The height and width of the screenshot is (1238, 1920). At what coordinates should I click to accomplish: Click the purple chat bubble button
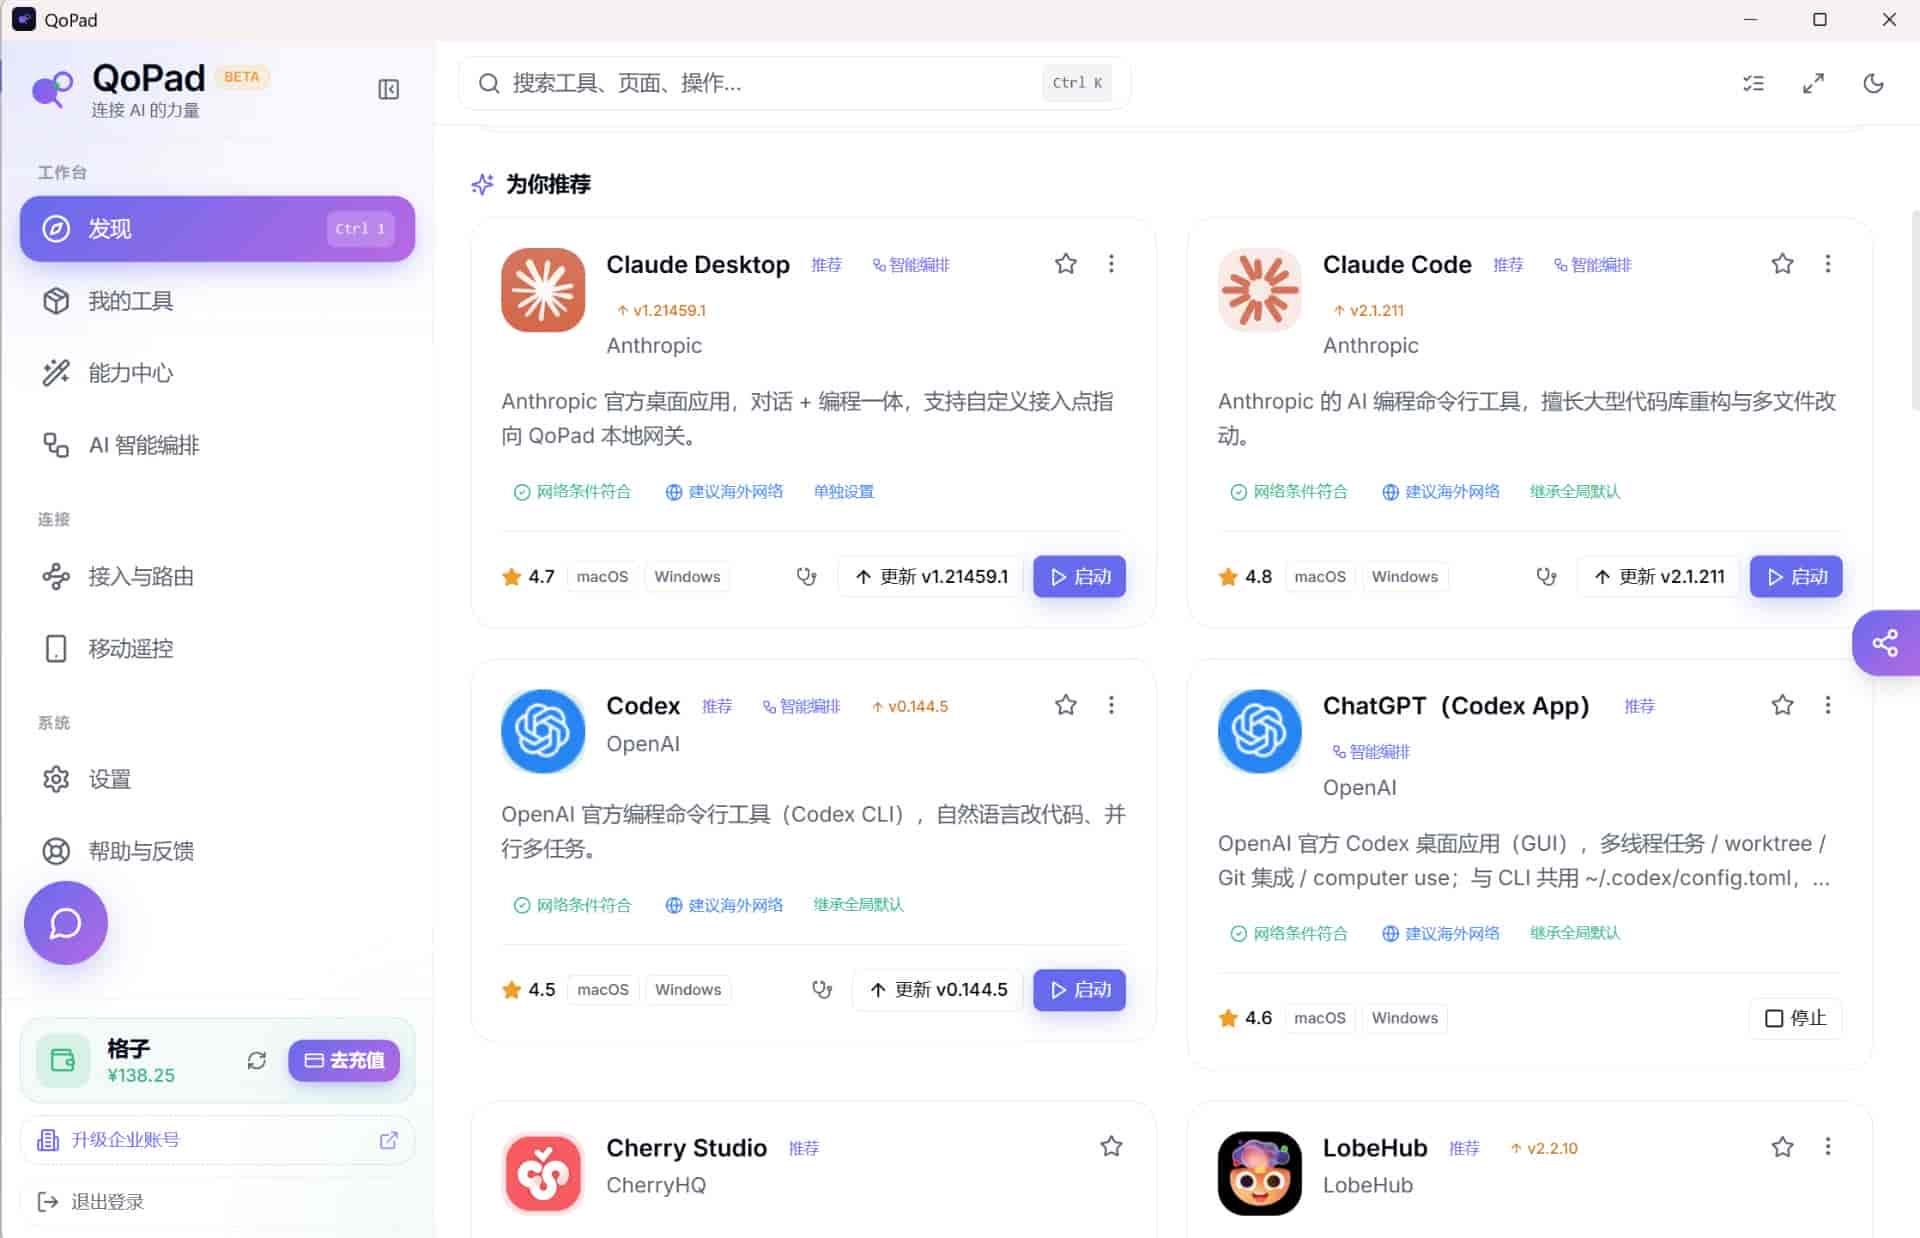coord(66,923)
